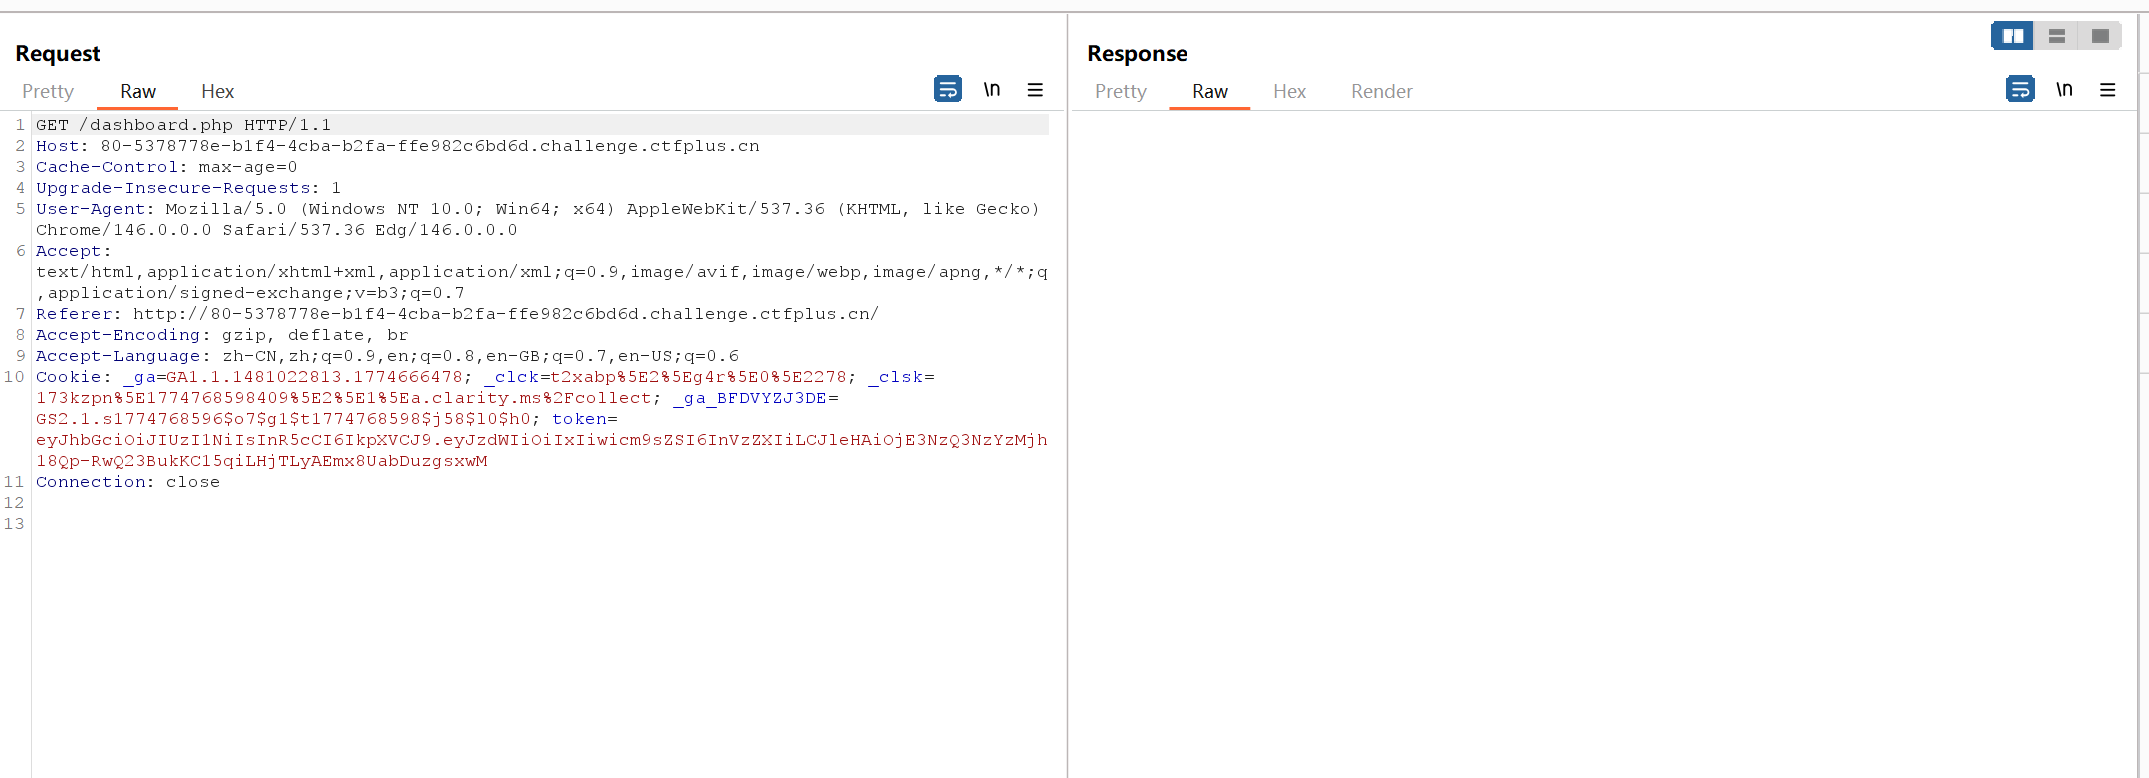2149x778 pixels.
Task: Select the Response Raw tab
Action: (x=1209, y=91)
